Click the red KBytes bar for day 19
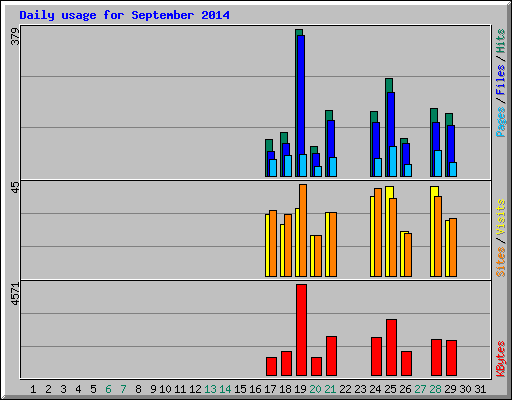This screenshot has height=400, width=512. coord(301,330)
